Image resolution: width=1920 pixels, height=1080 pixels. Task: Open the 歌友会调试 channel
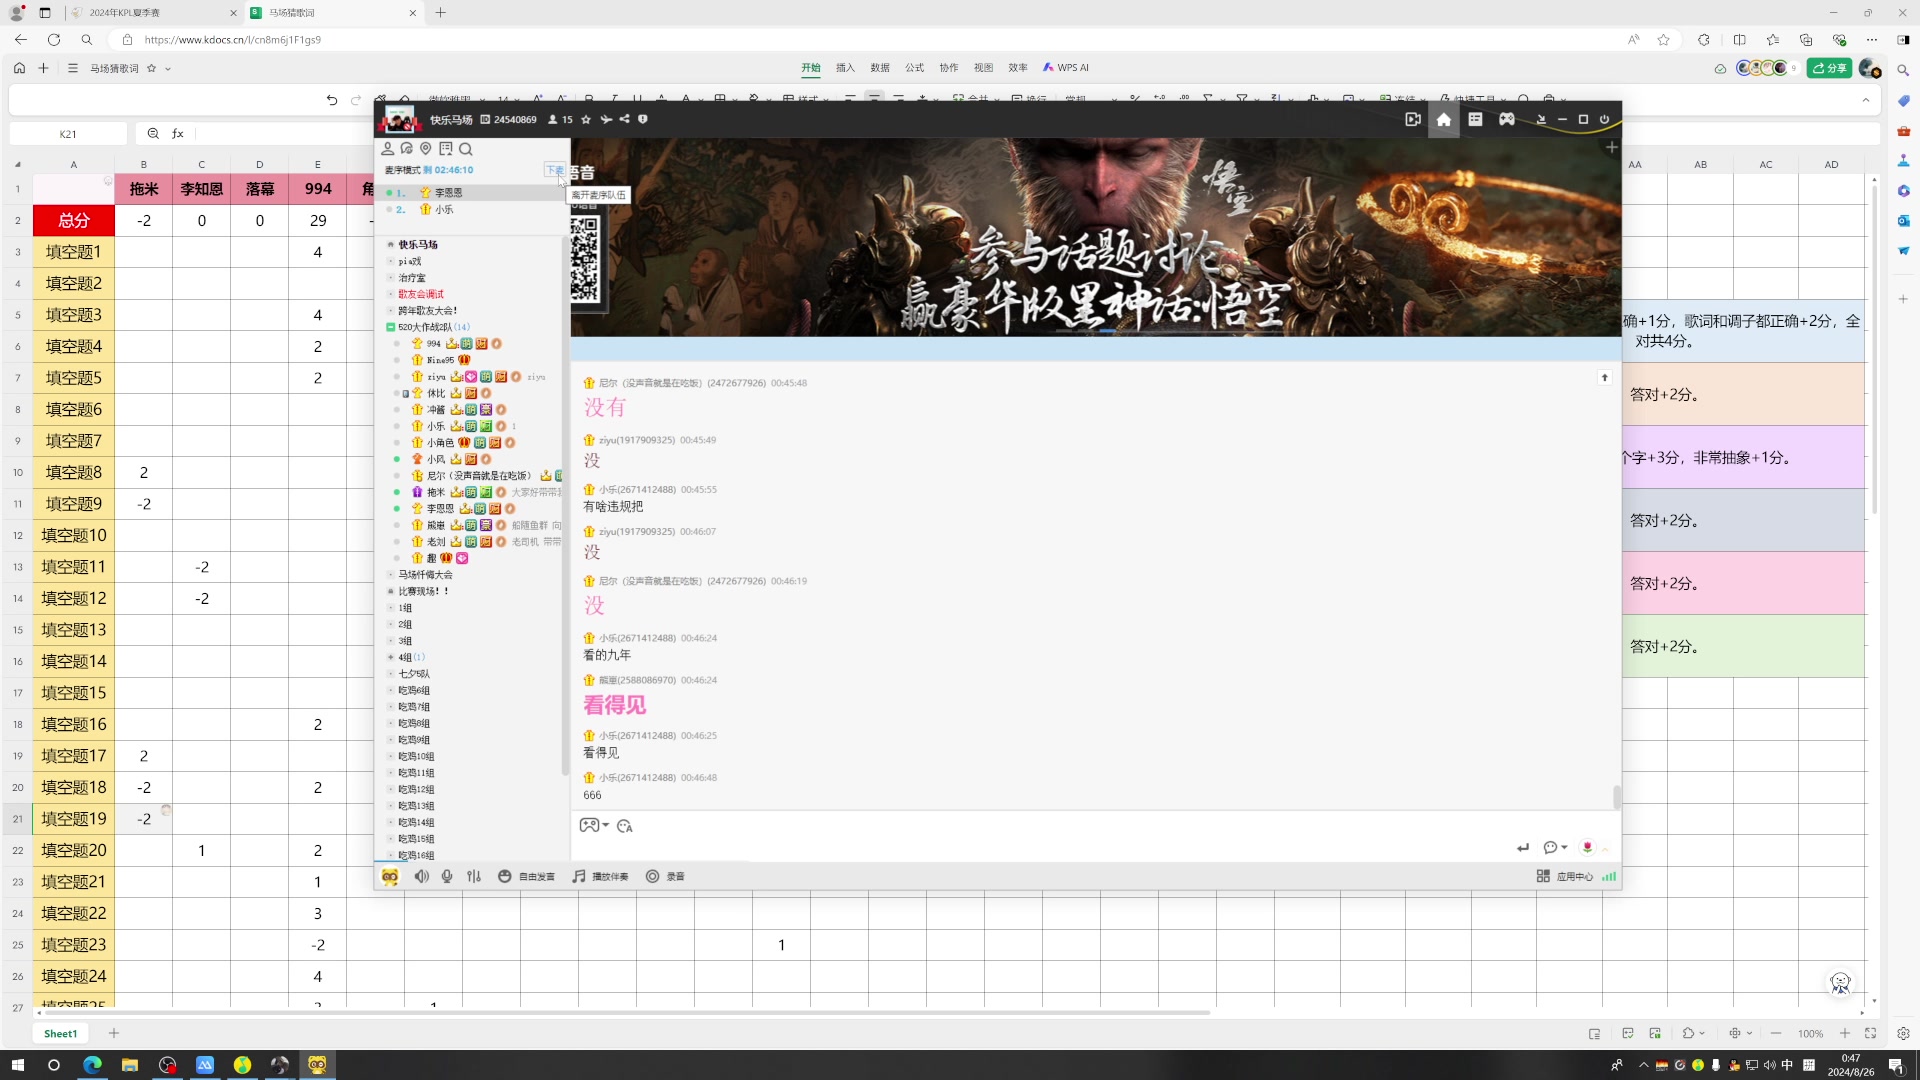point(421,294)
